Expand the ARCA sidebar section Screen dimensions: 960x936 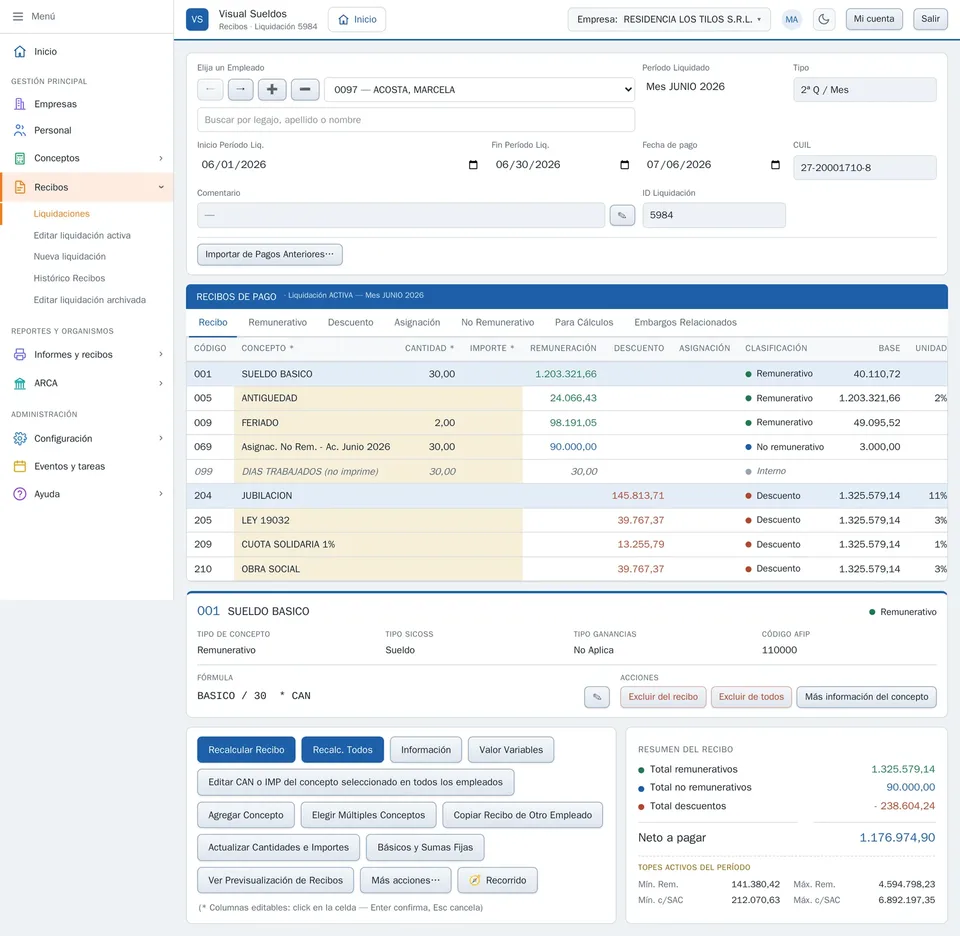(87, 383)
